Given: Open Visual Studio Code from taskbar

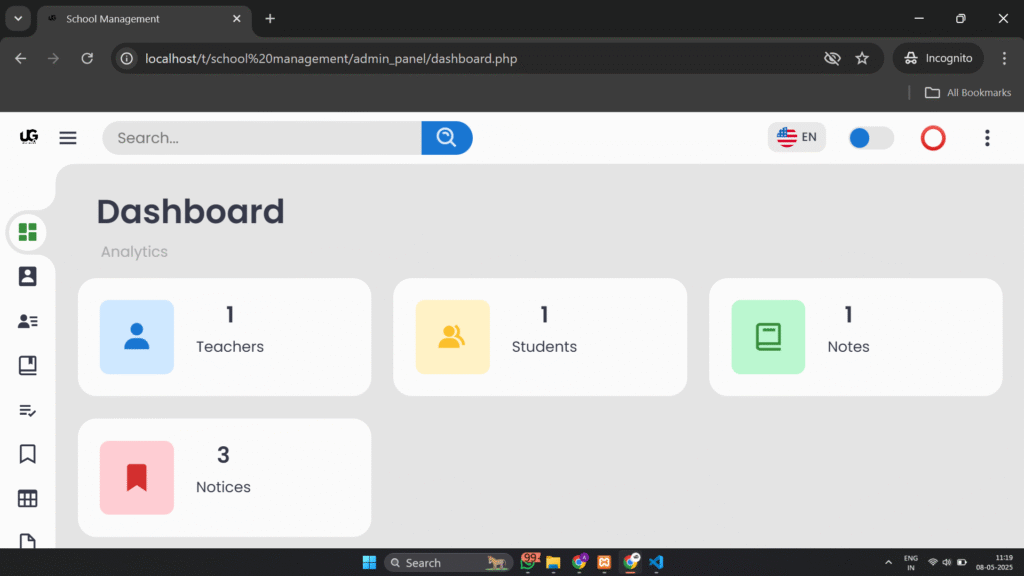Looking at the screenshot, I should 656,562.
